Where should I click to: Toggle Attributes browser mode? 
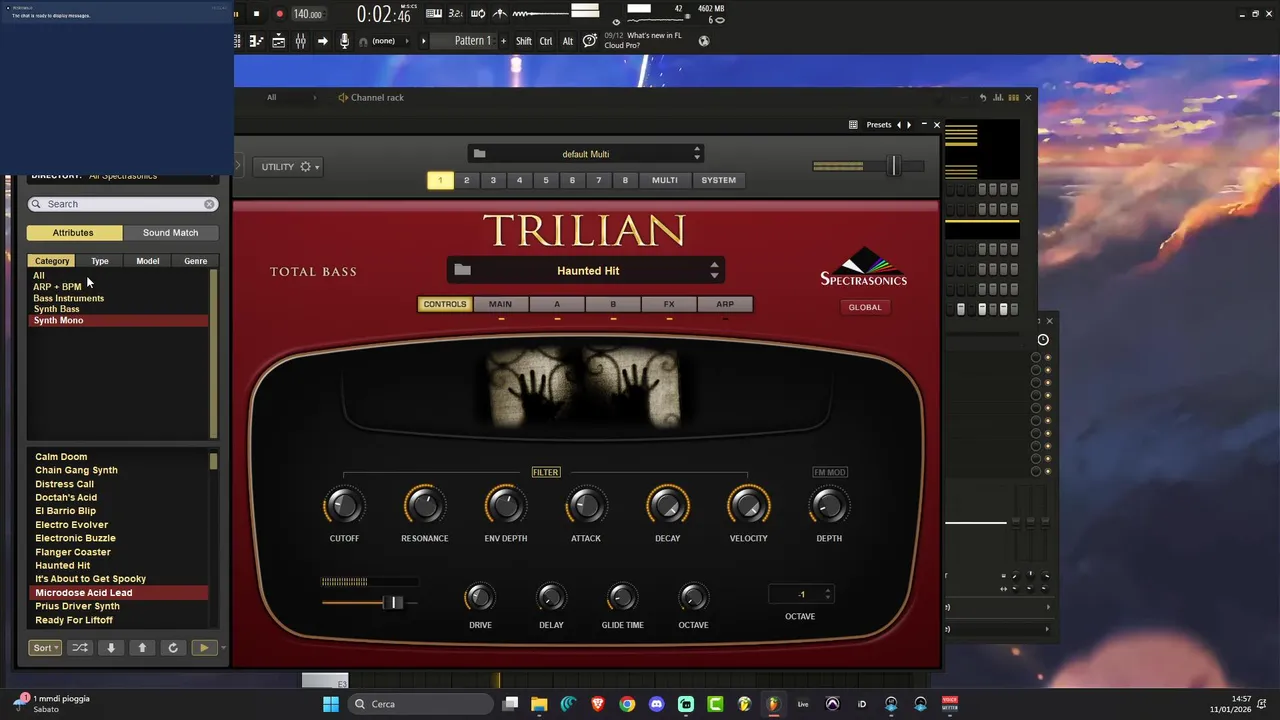point(73,232)
